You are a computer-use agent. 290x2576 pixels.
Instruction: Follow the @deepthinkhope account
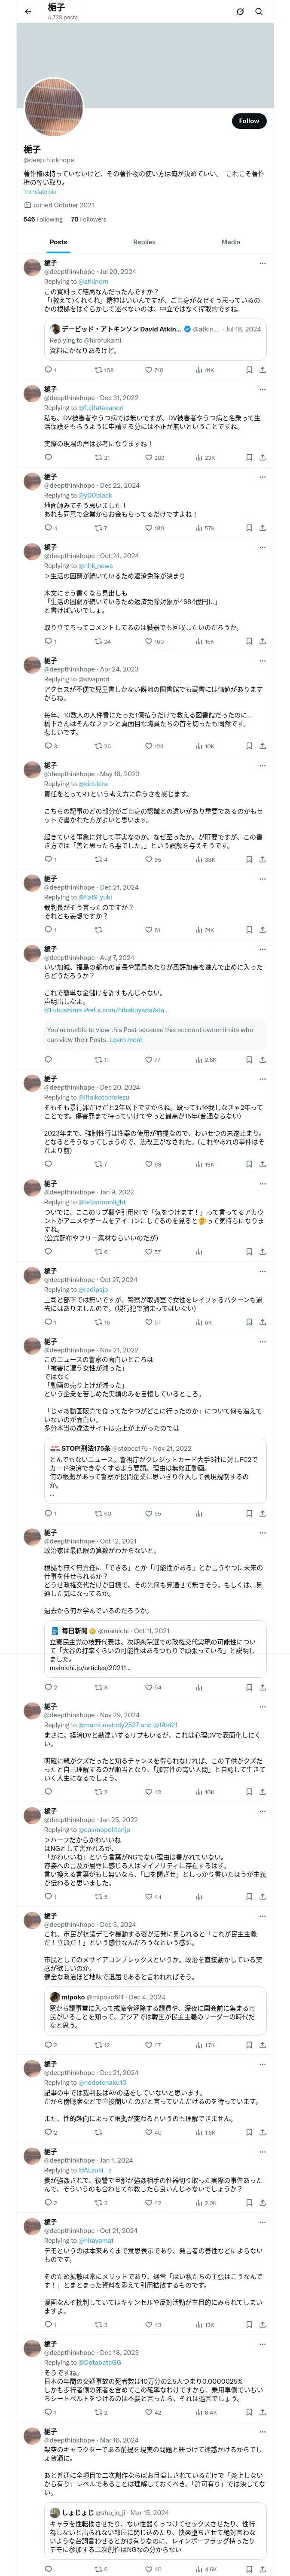pyautogui.click(x=249, y=121)
